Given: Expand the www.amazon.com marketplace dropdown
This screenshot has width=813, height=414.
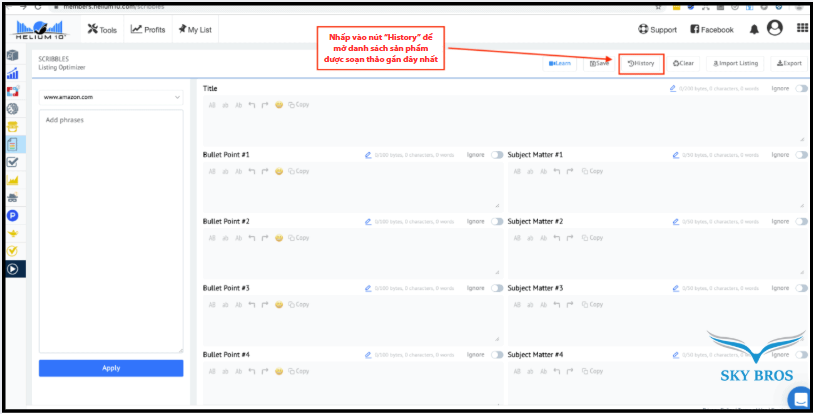Looking at the screenshot, I should [111, 97].
